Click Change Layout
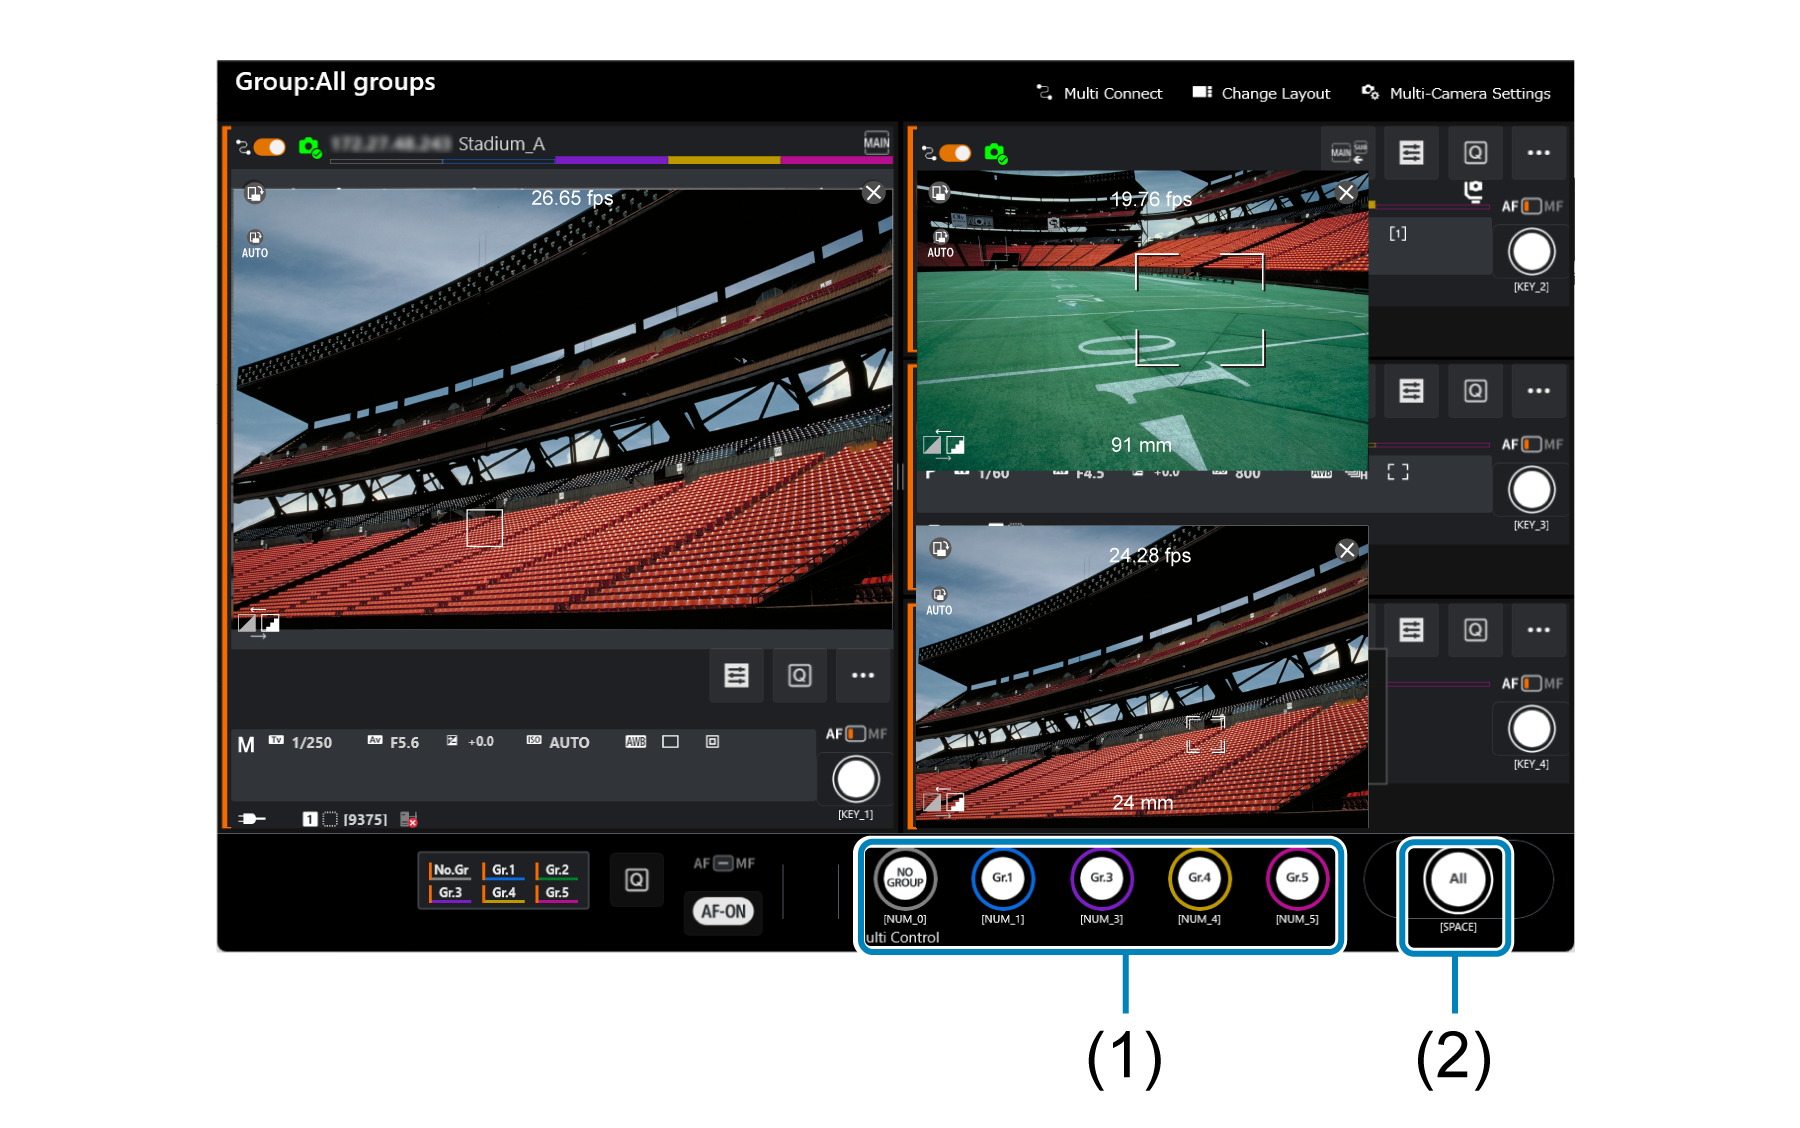 pyautogui.click(x=1261, y=93)
